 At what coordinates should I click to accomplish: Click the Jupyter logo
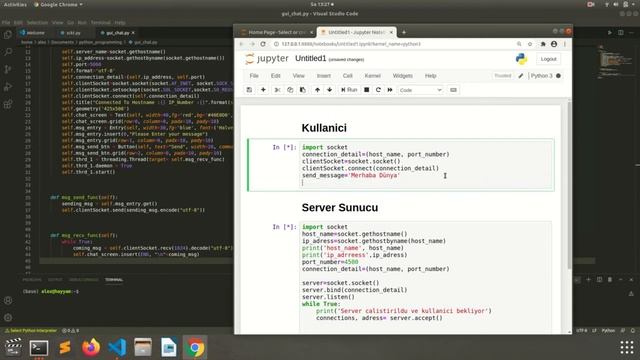(x=267, y=59)
